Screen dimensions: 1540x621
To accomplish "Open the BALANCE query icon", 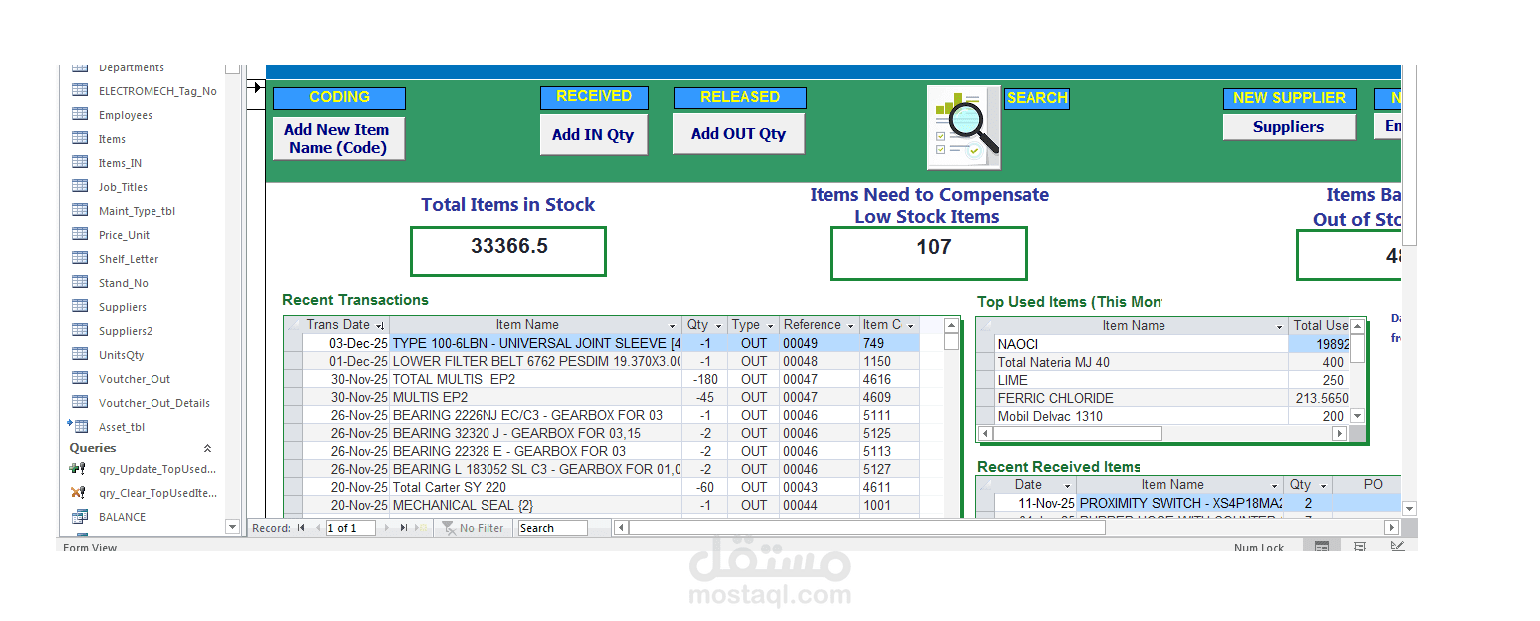I will click(x=78, y=517).
